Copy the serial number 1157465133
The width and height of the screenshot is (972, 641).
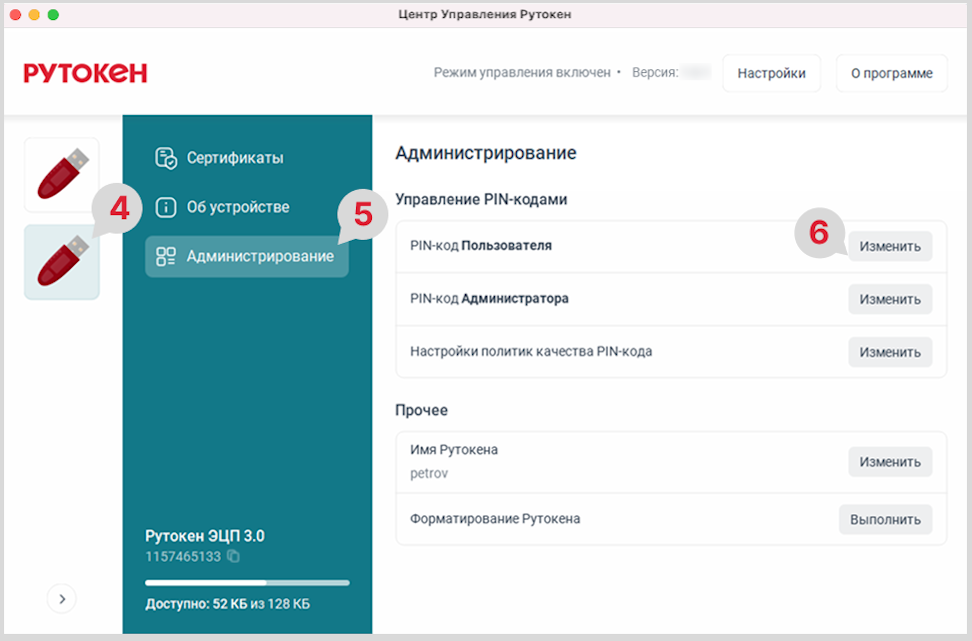click(x=233, y=556)
